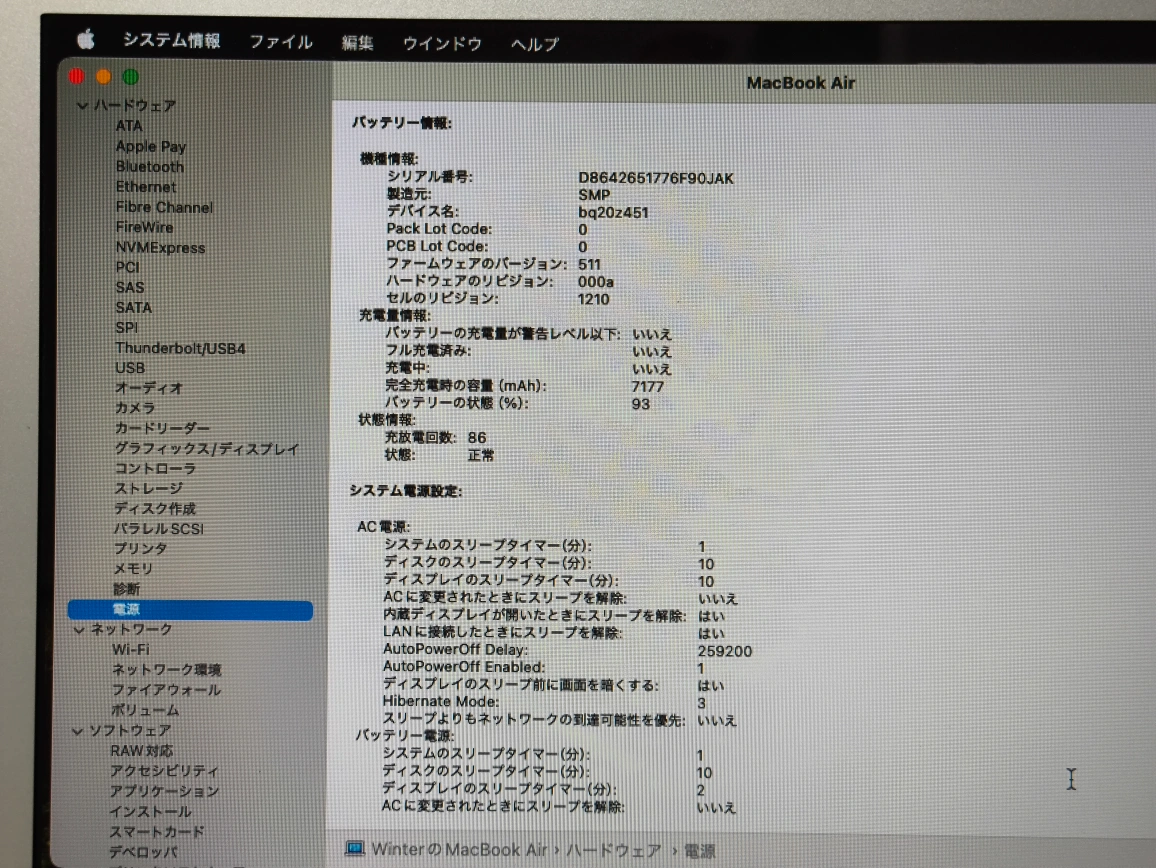1156x868 pixels.
Task: Select Wi-Fi under network section
Action: point(131,650)
